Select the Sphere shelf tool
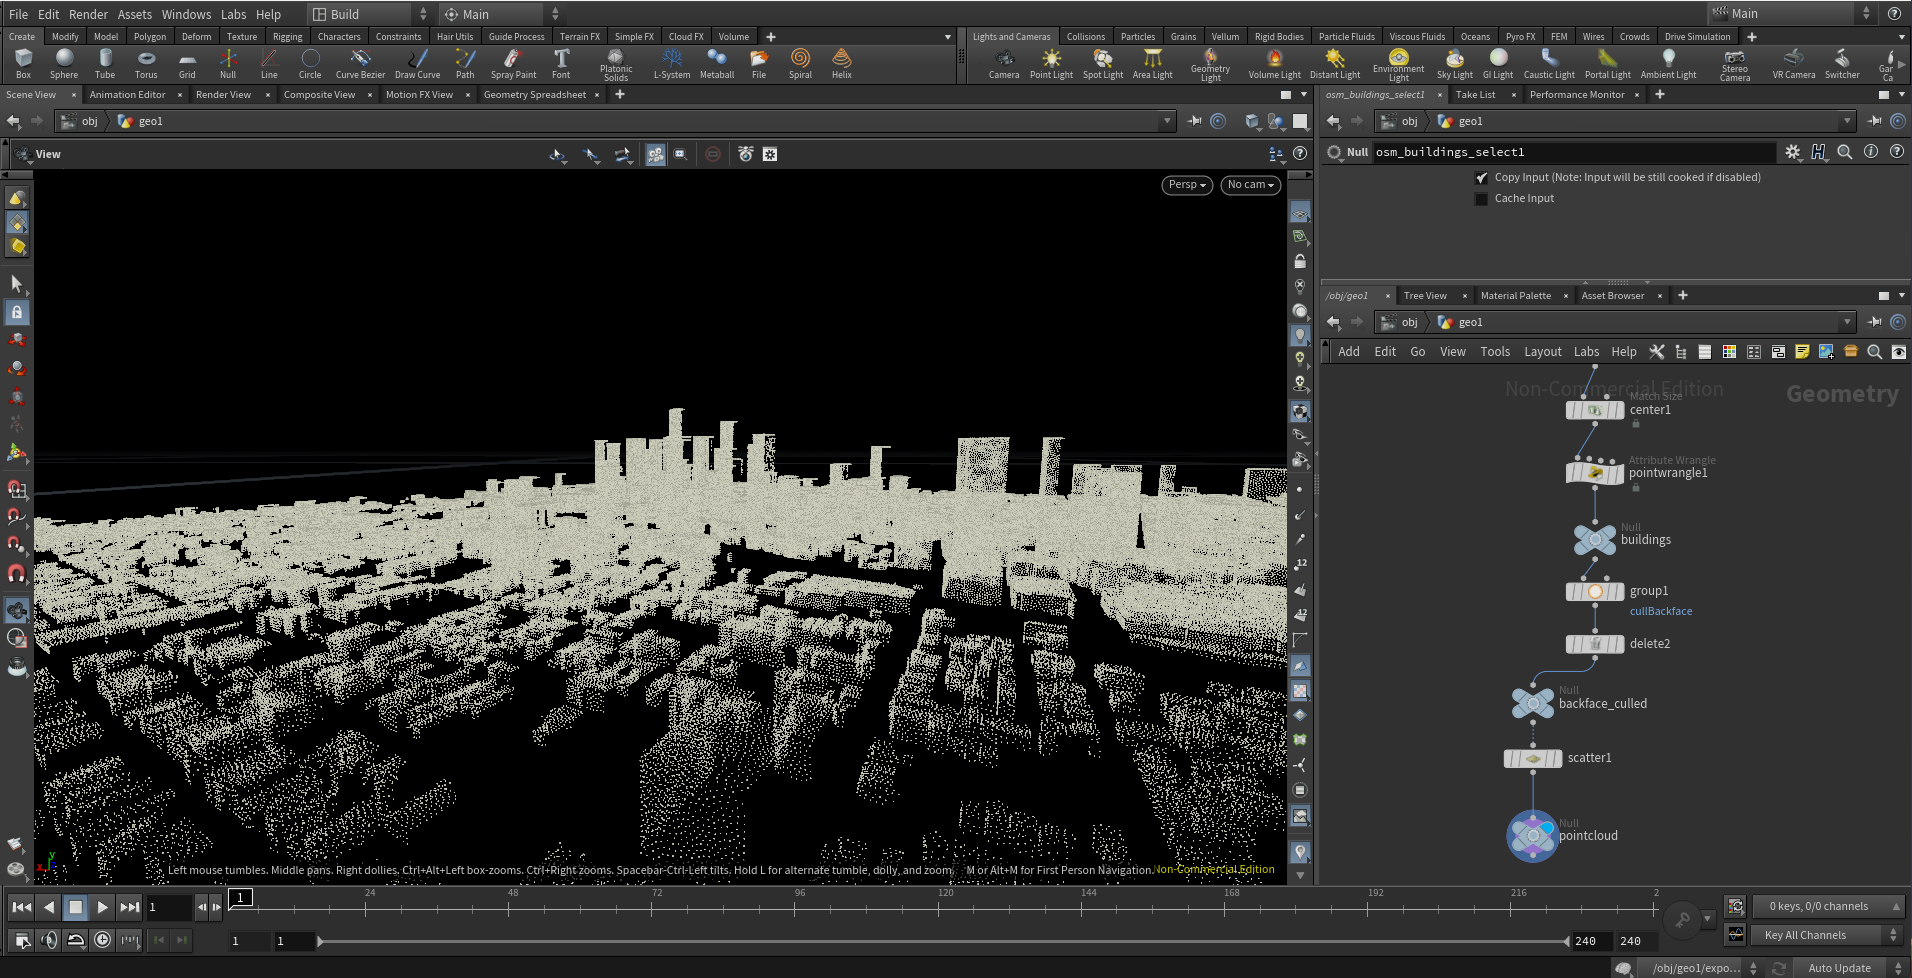1912x978 pixels. pos(64,63)
